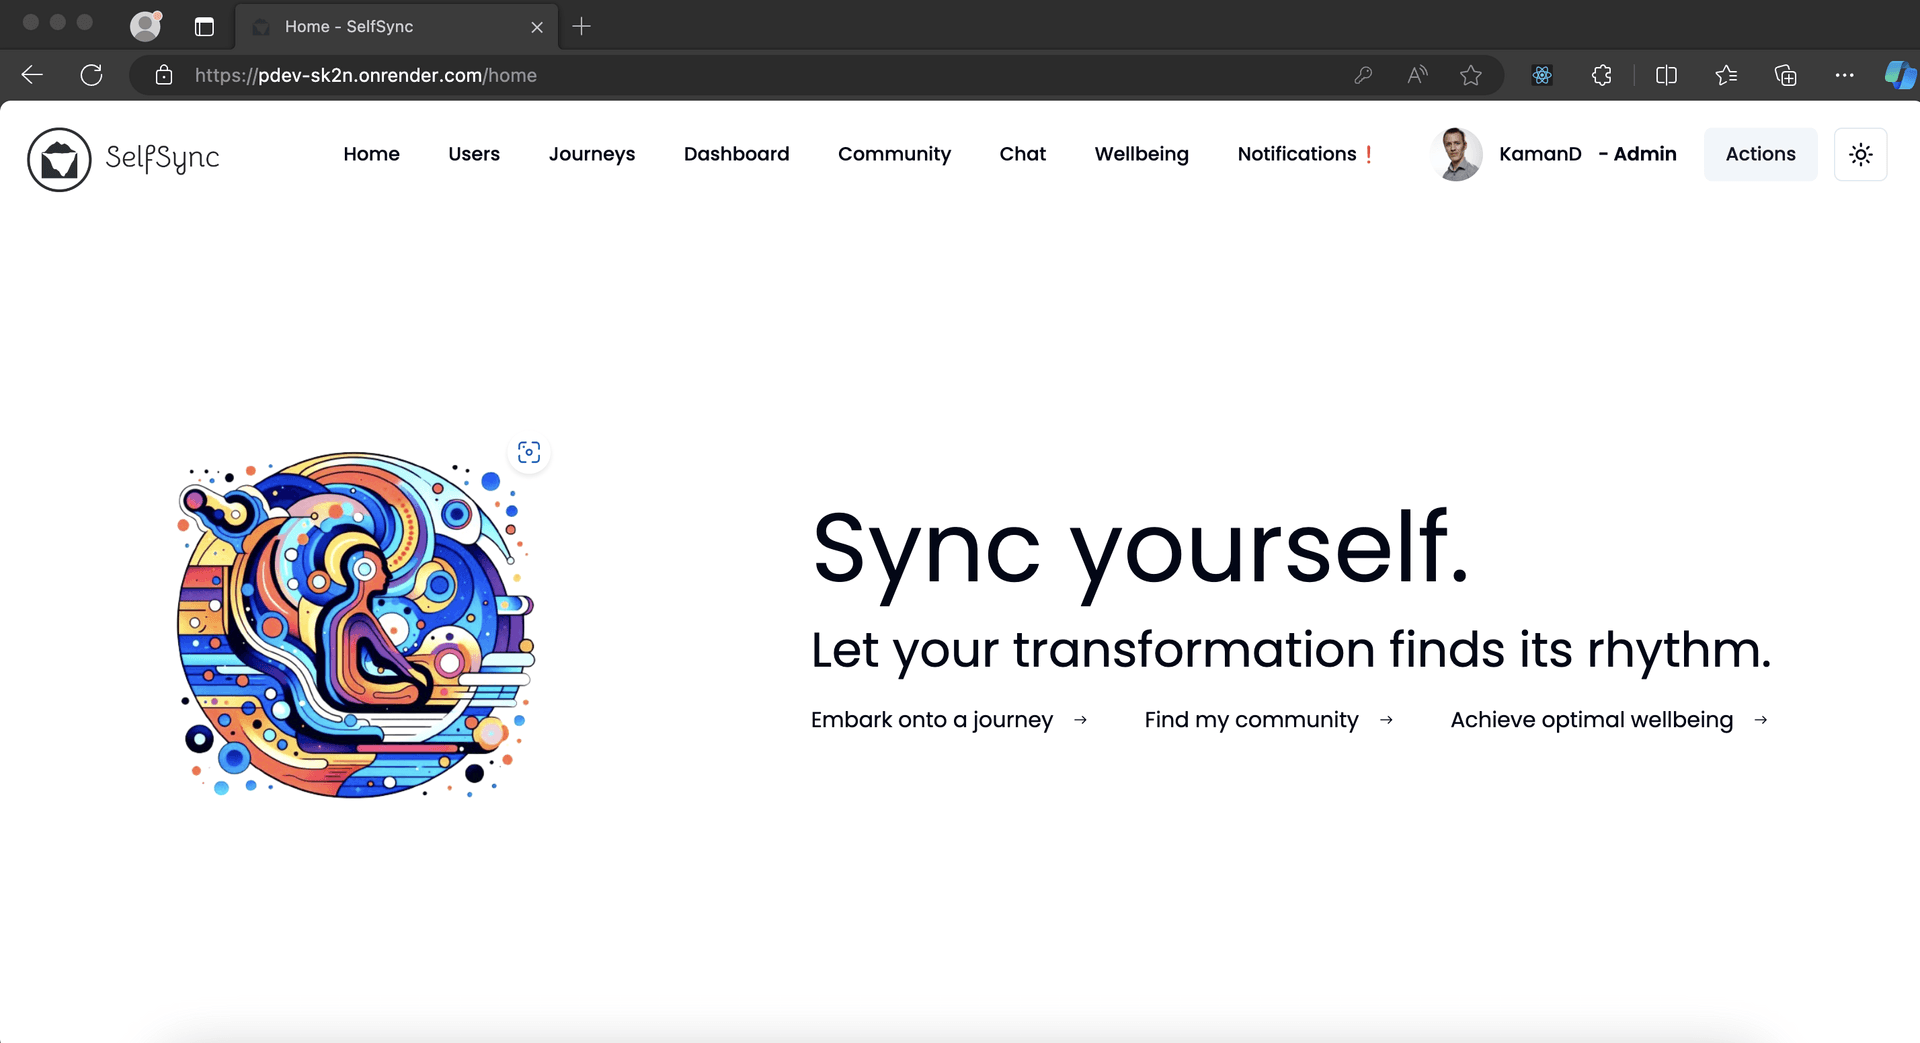Switch to the Dashboard section
Image resolution: width=1920 pixels, height=1043 pixels.
(x=736, y=154)
